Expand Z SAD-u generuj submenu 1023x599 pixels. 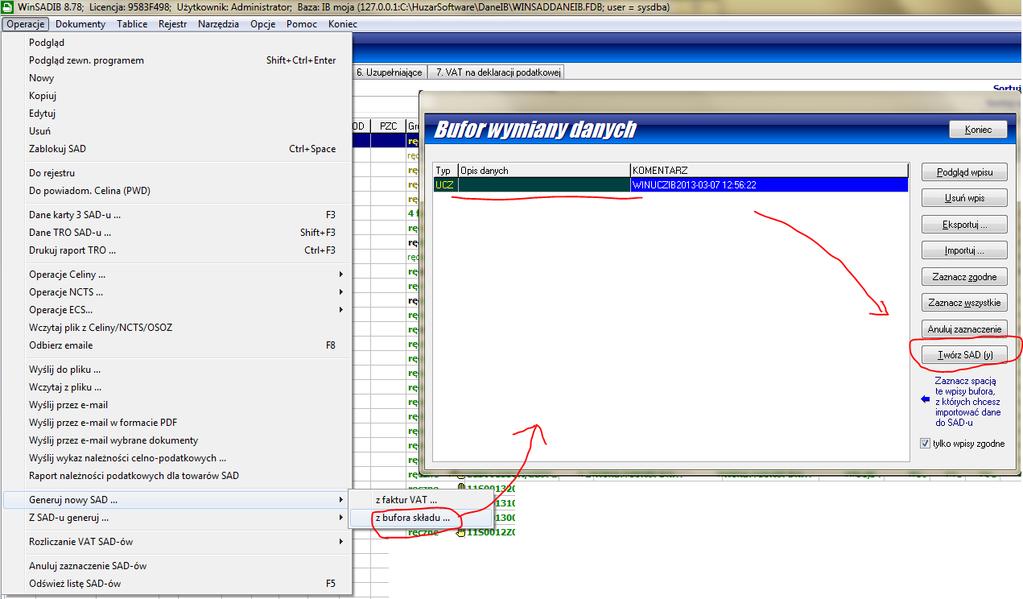point(177,517)
